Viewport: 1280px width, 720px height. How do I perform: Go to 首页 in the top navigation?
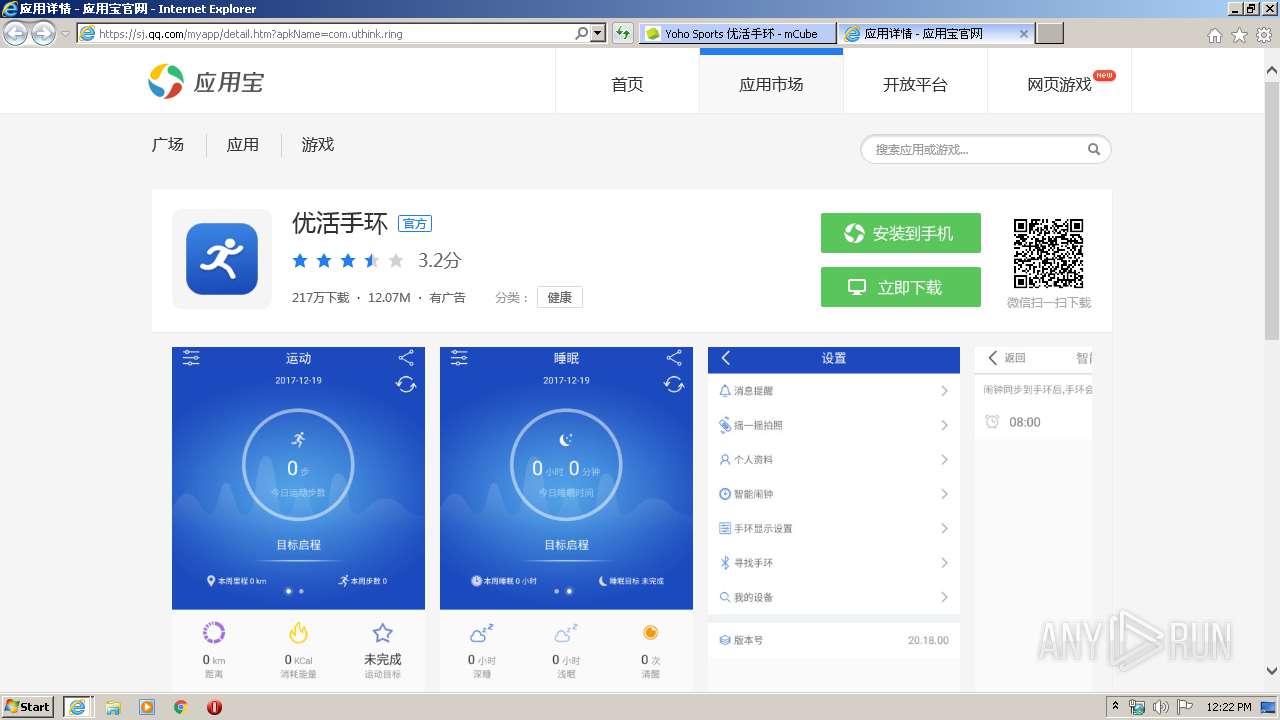628,84
